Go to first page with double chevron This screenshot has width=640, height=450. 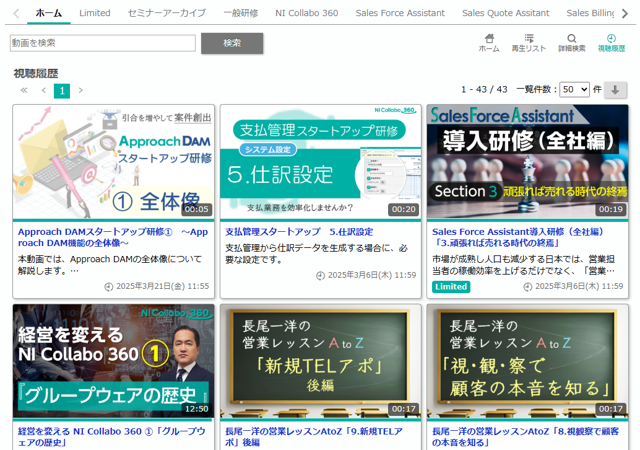coord(24,91)
